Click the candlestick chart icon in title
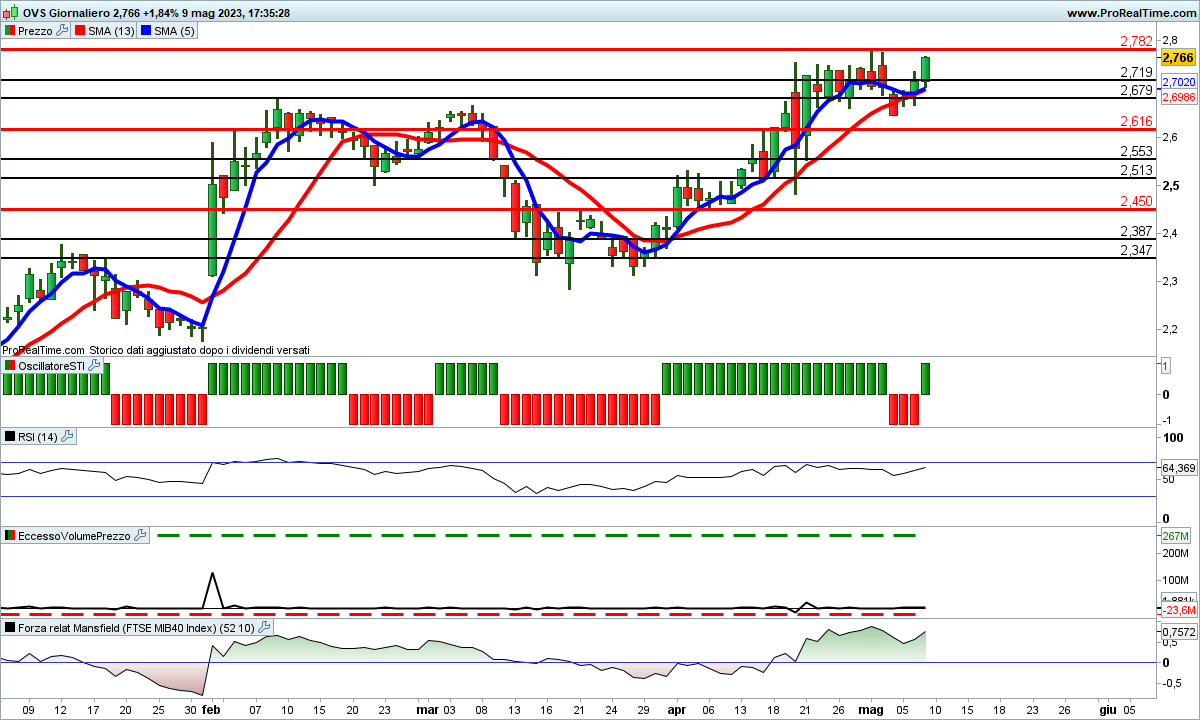 click(x=11, y=13)
